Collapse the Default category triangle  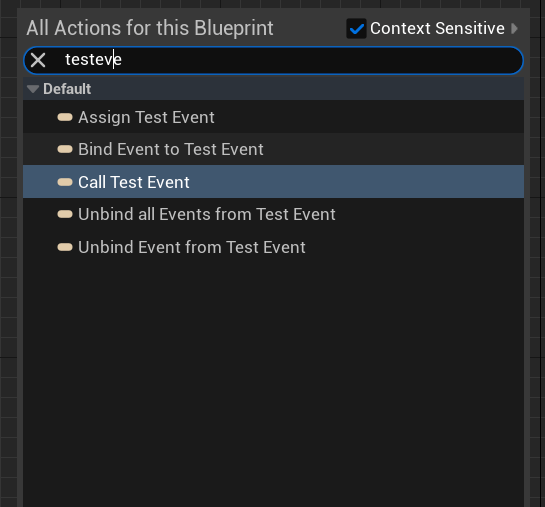tap(33, 89)
